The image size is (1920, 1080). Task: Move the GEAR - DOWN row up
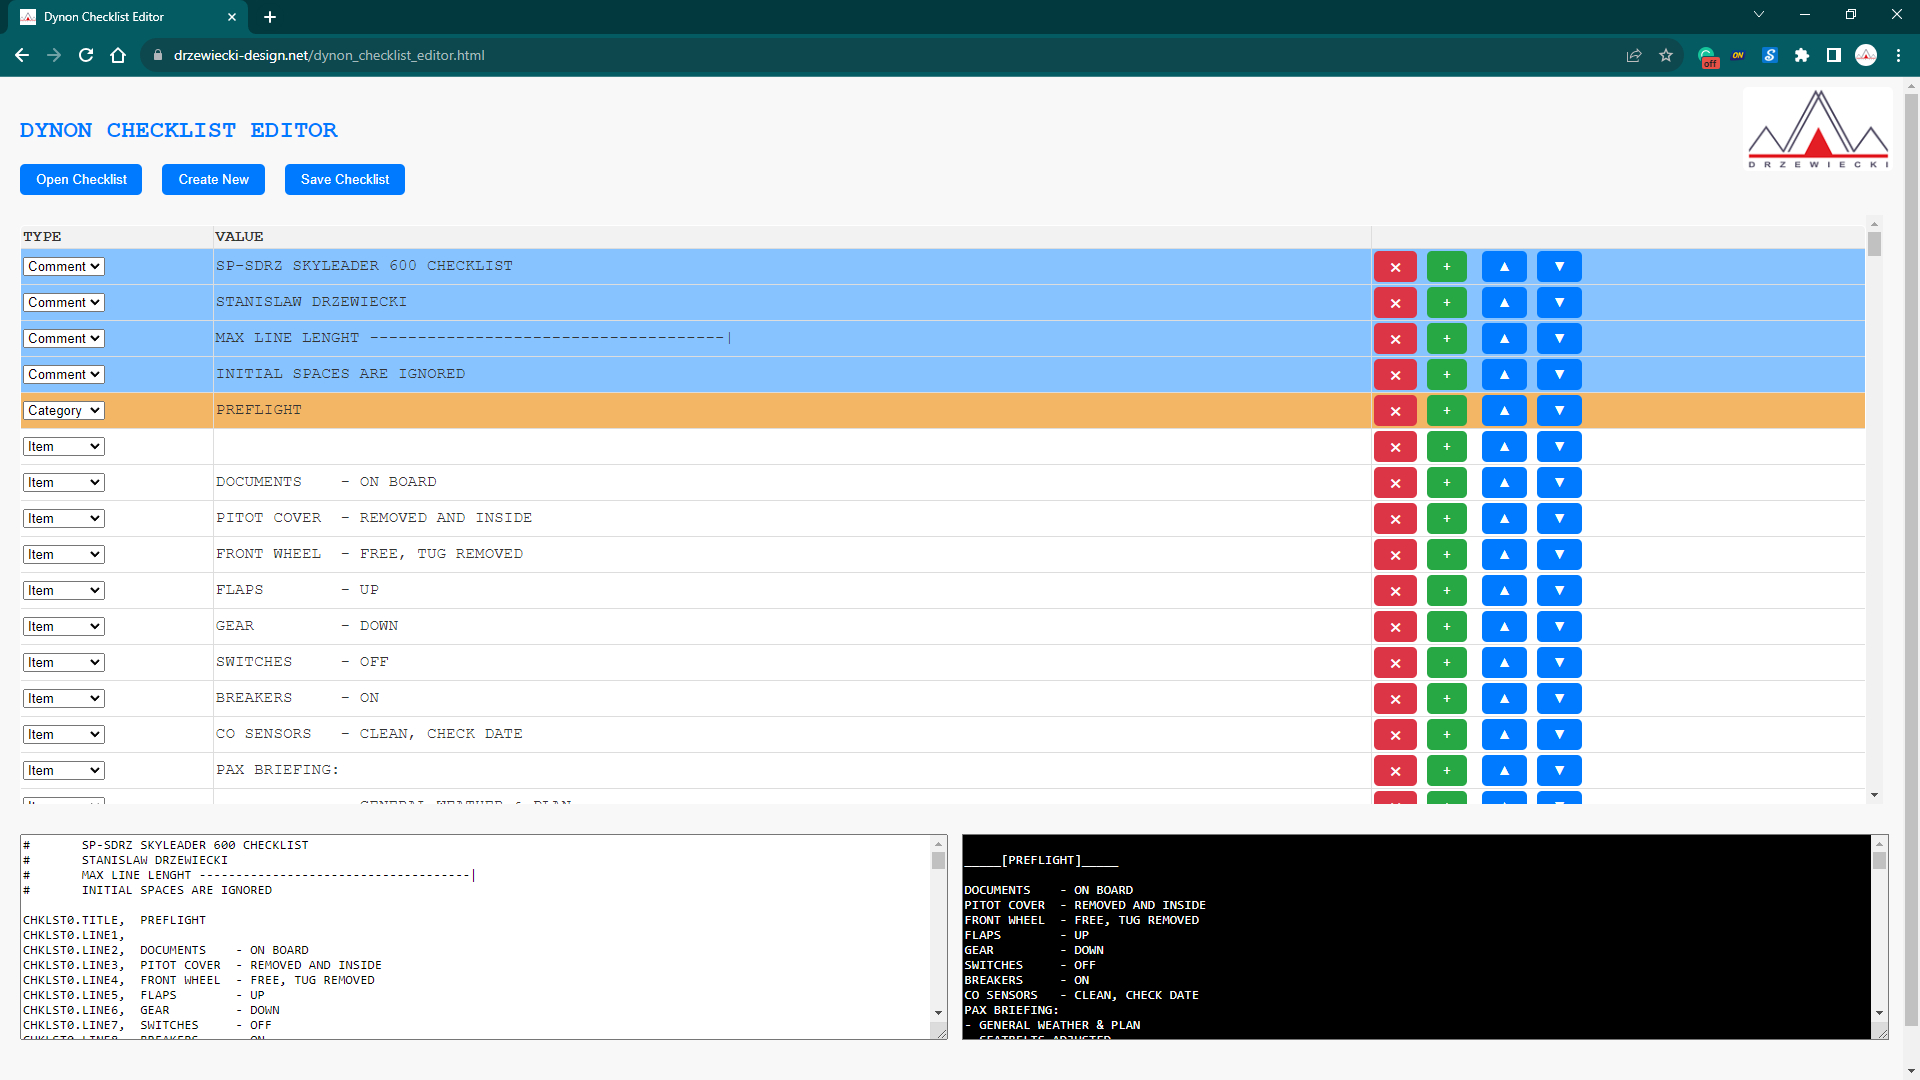click(1504, 627)
